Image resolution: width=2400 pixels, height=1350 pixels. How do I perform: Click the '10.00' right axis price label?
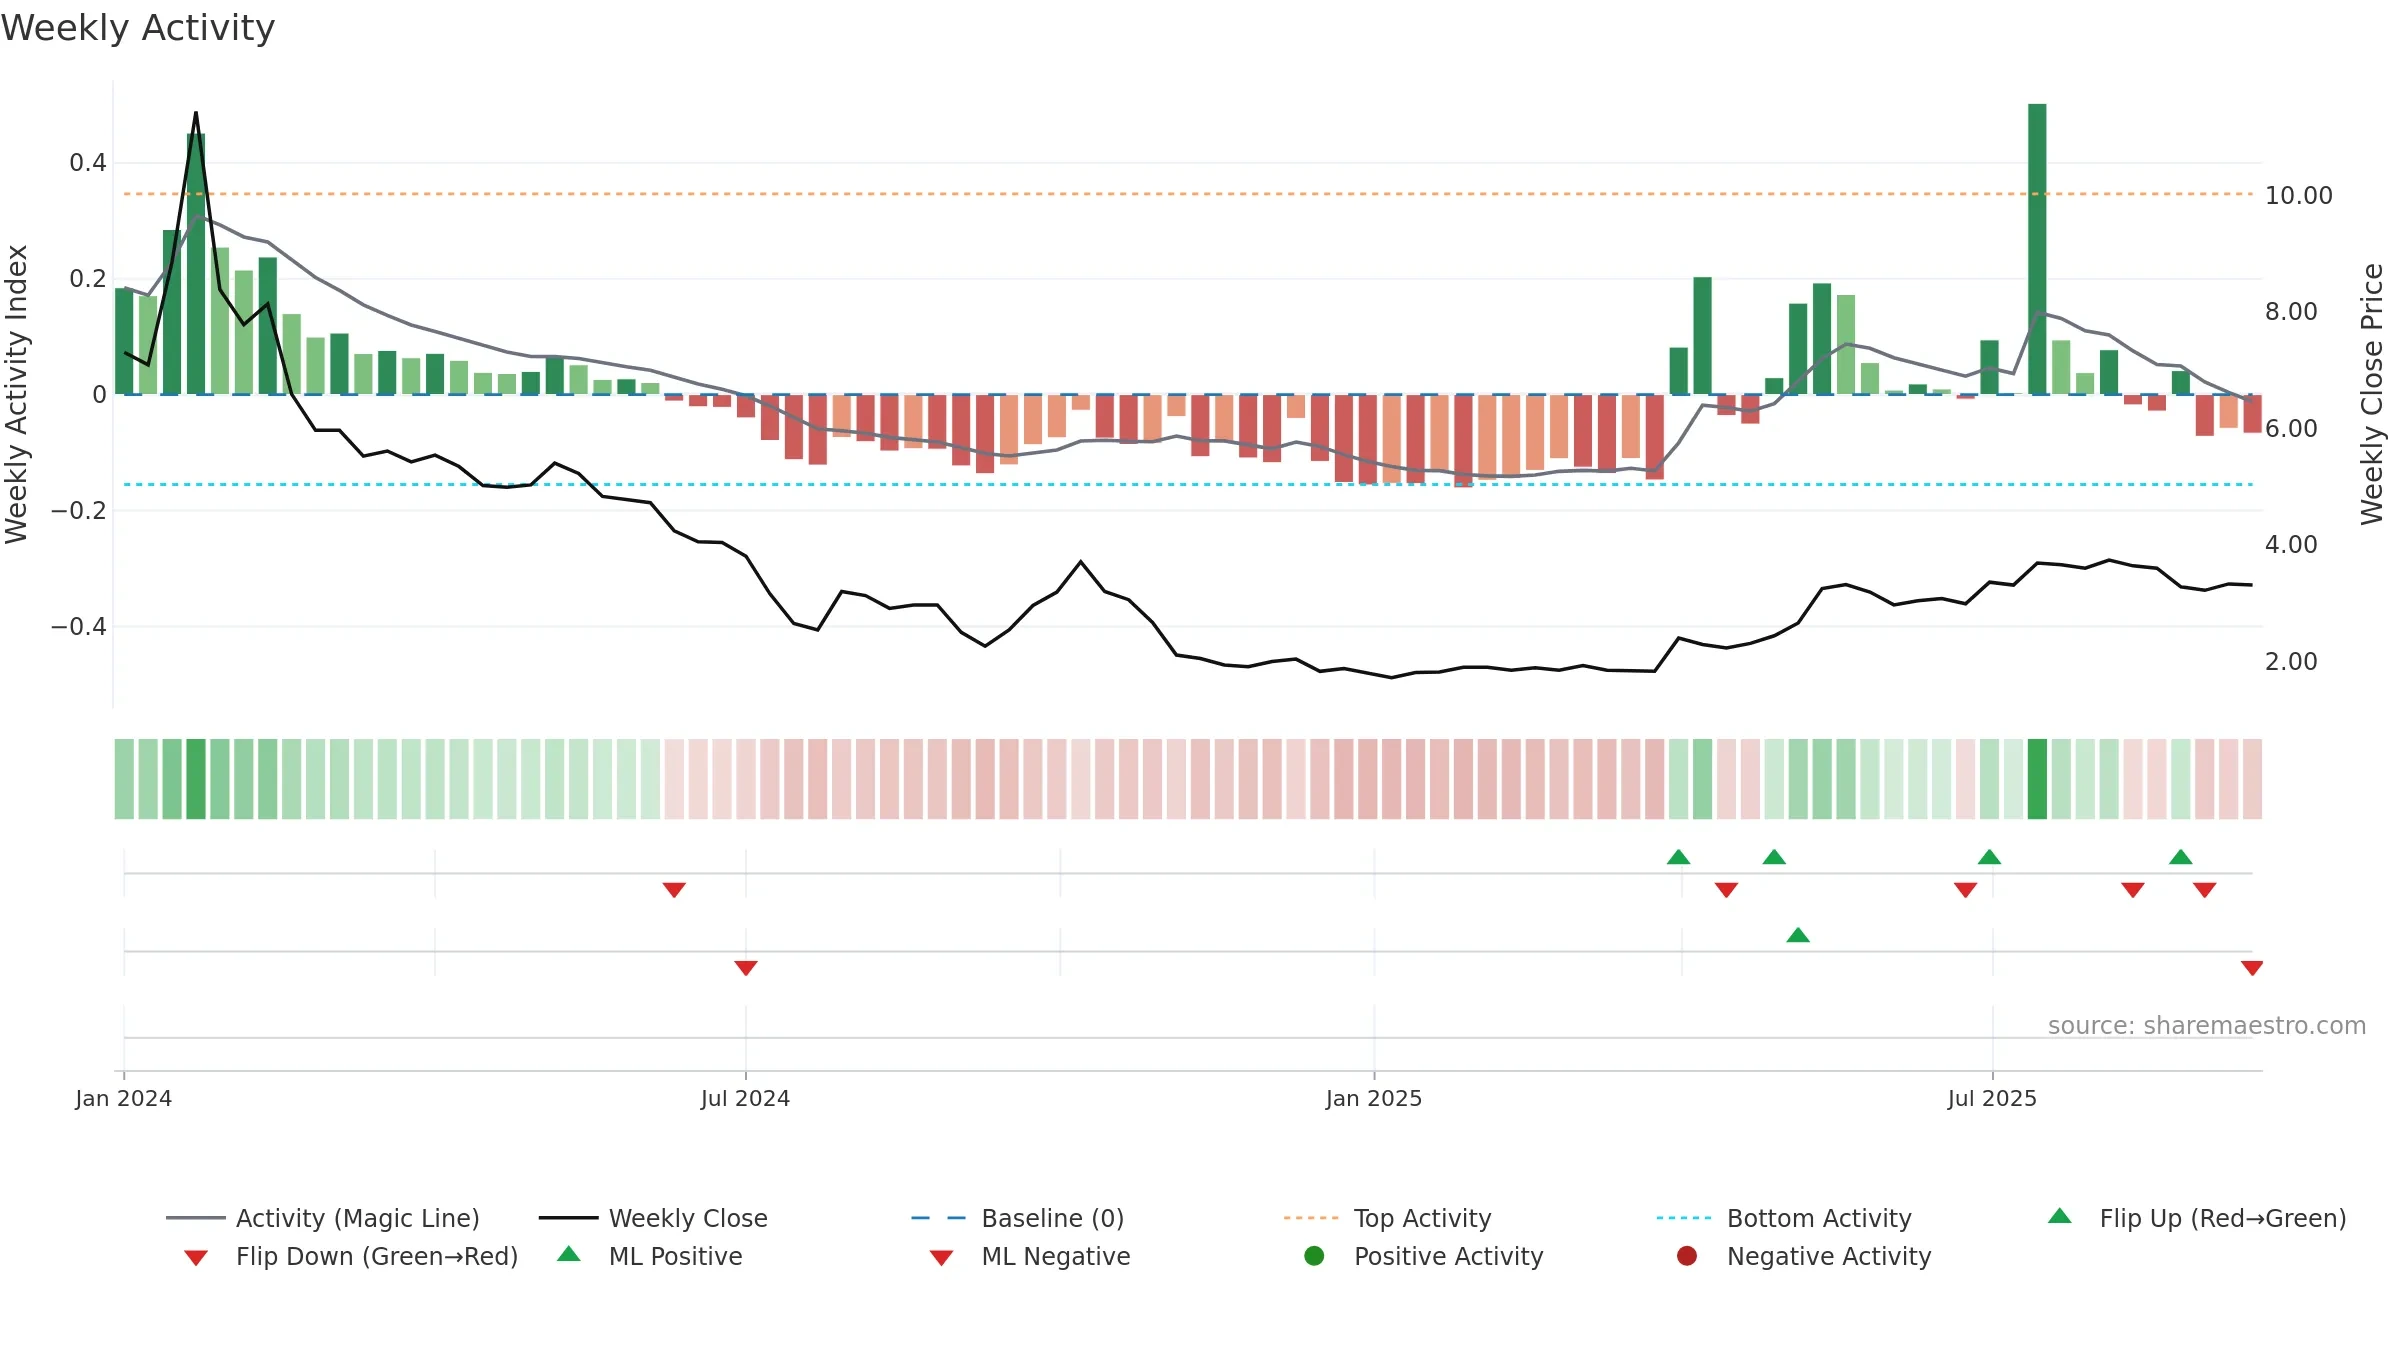pos(2299,195)
